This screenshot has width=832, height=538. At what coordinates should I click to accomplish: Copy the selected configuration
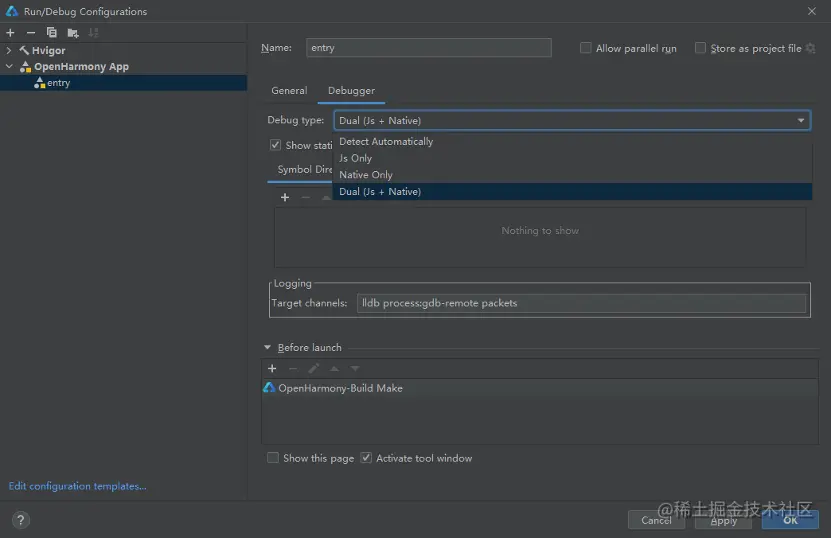coord(51,33)
